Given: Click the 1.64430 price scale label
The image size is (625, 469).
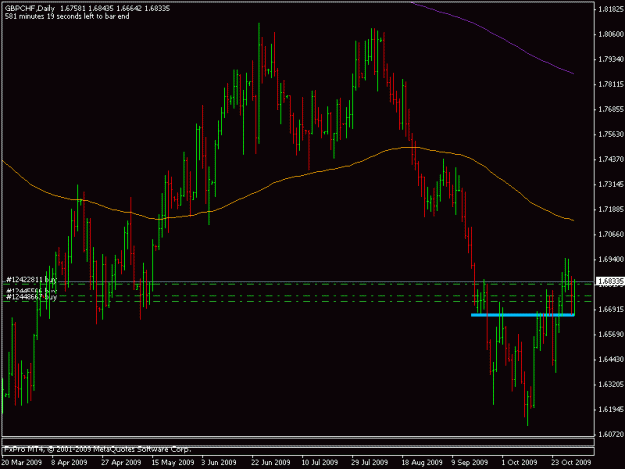Looking at the screenshot, I should click(x=611, y=359).
